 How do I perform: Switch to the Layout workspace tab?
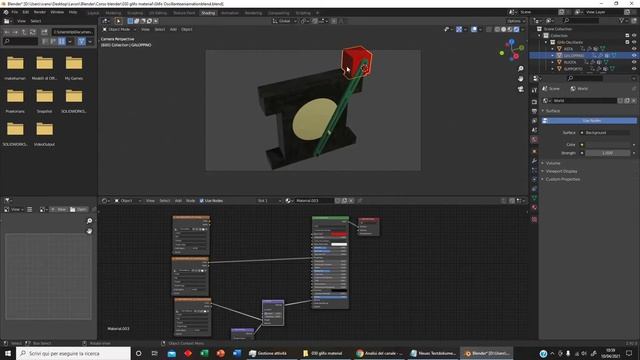tap(93, 13)
